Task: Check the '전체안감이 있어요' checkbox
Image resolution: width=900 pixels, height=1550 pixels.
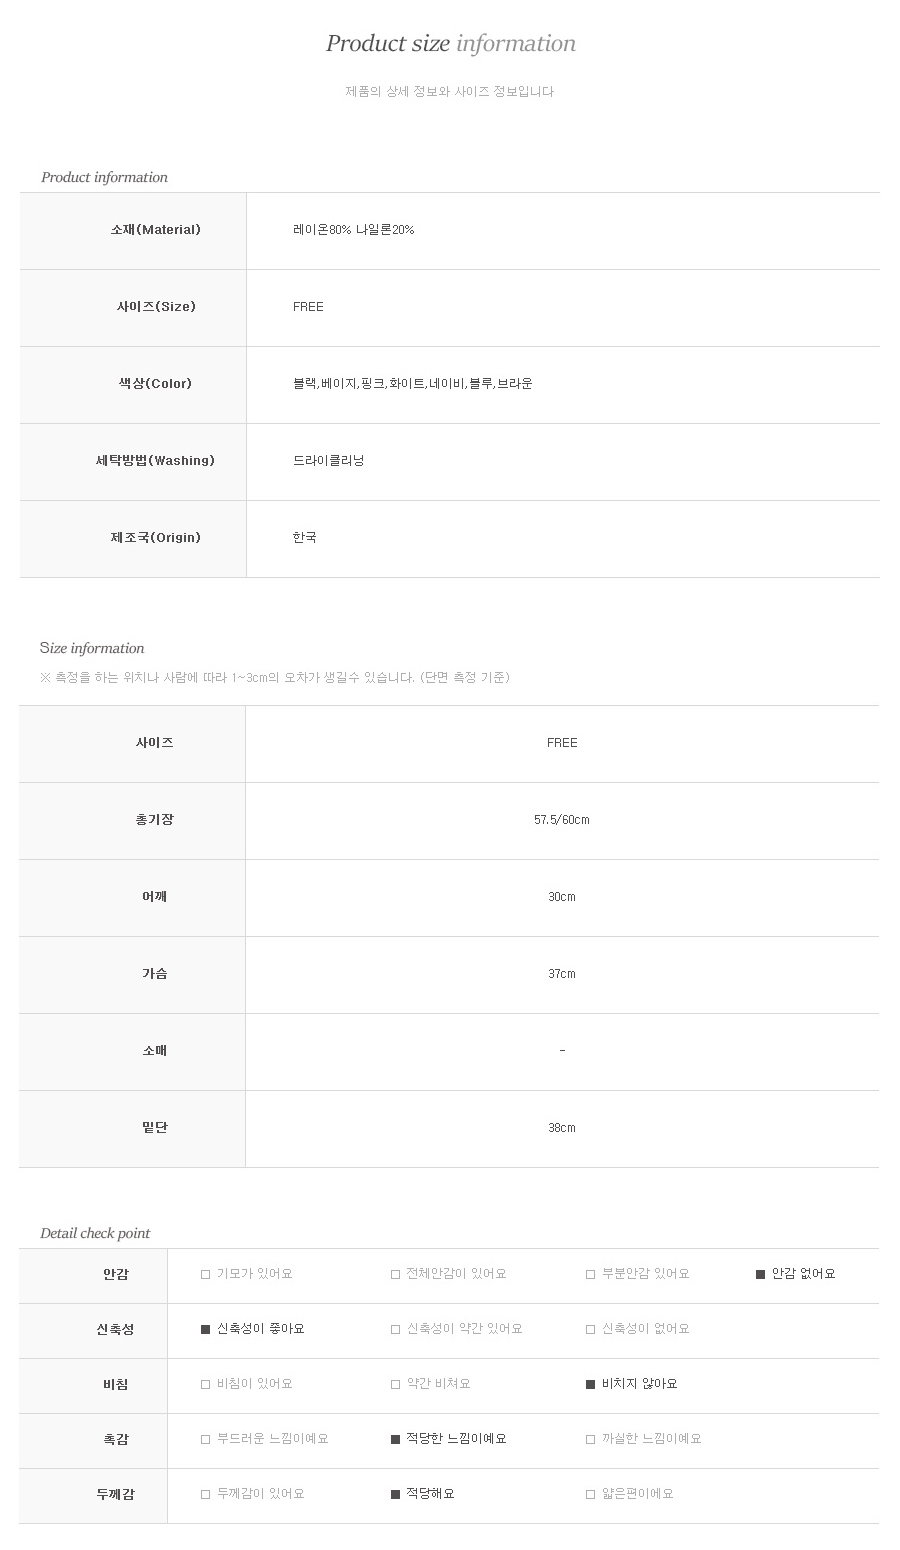Action: [396, 1275]
